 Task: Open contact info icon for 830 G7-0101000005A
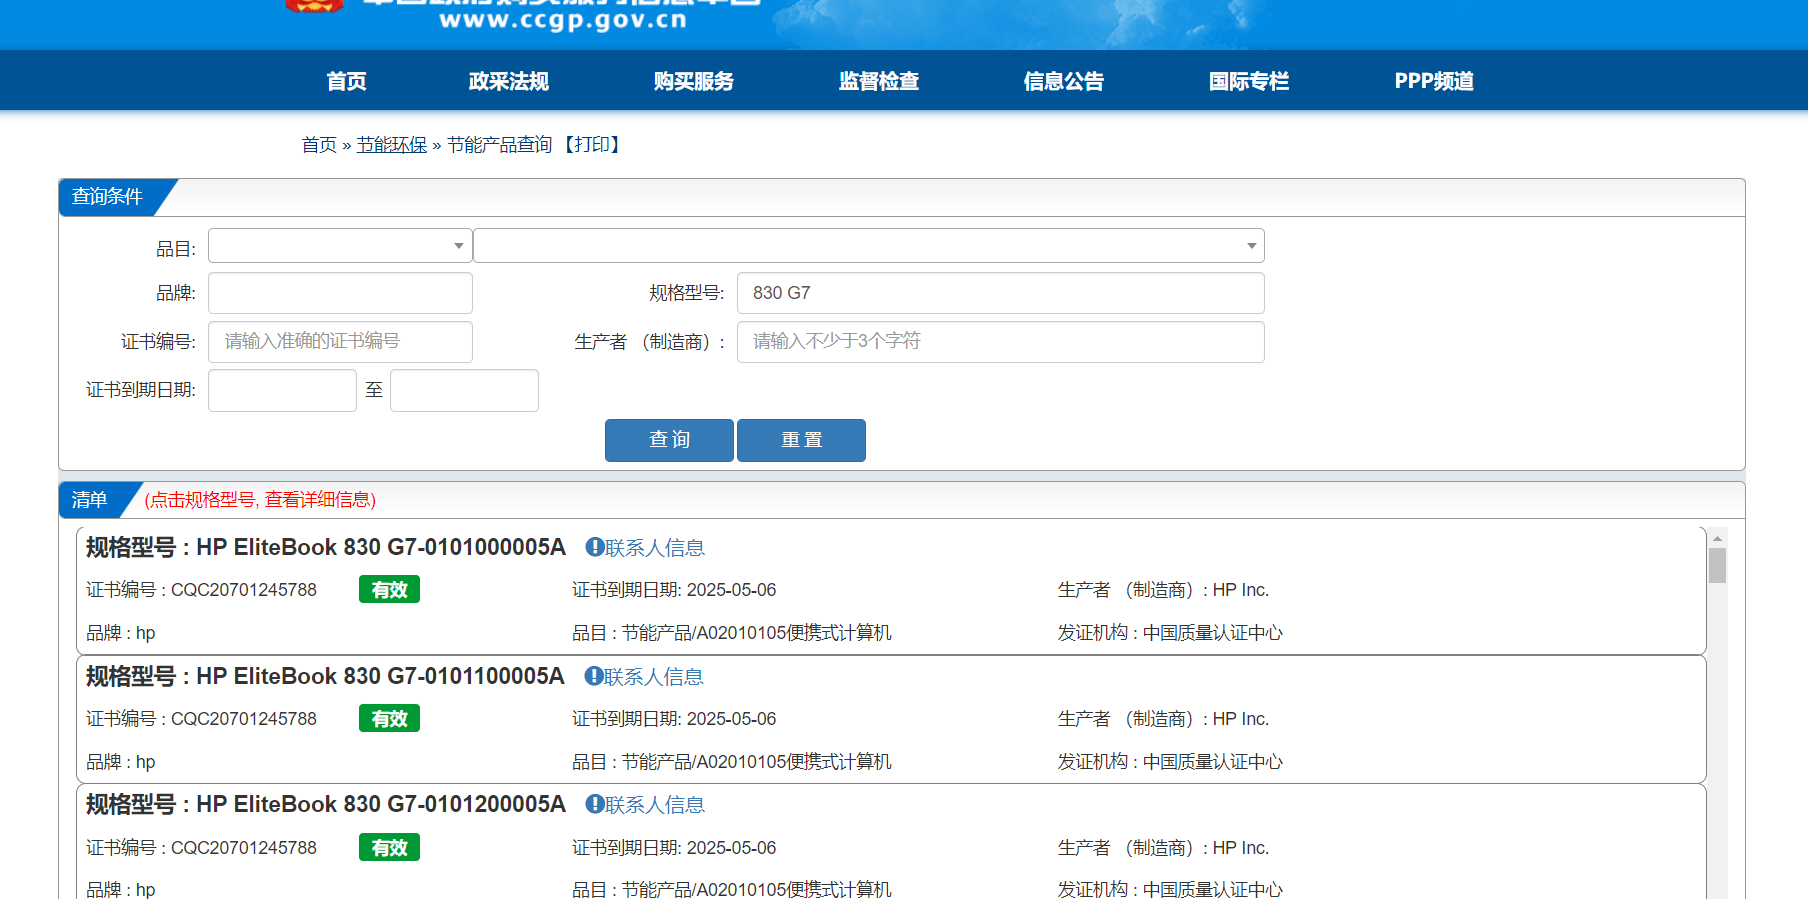594,547
